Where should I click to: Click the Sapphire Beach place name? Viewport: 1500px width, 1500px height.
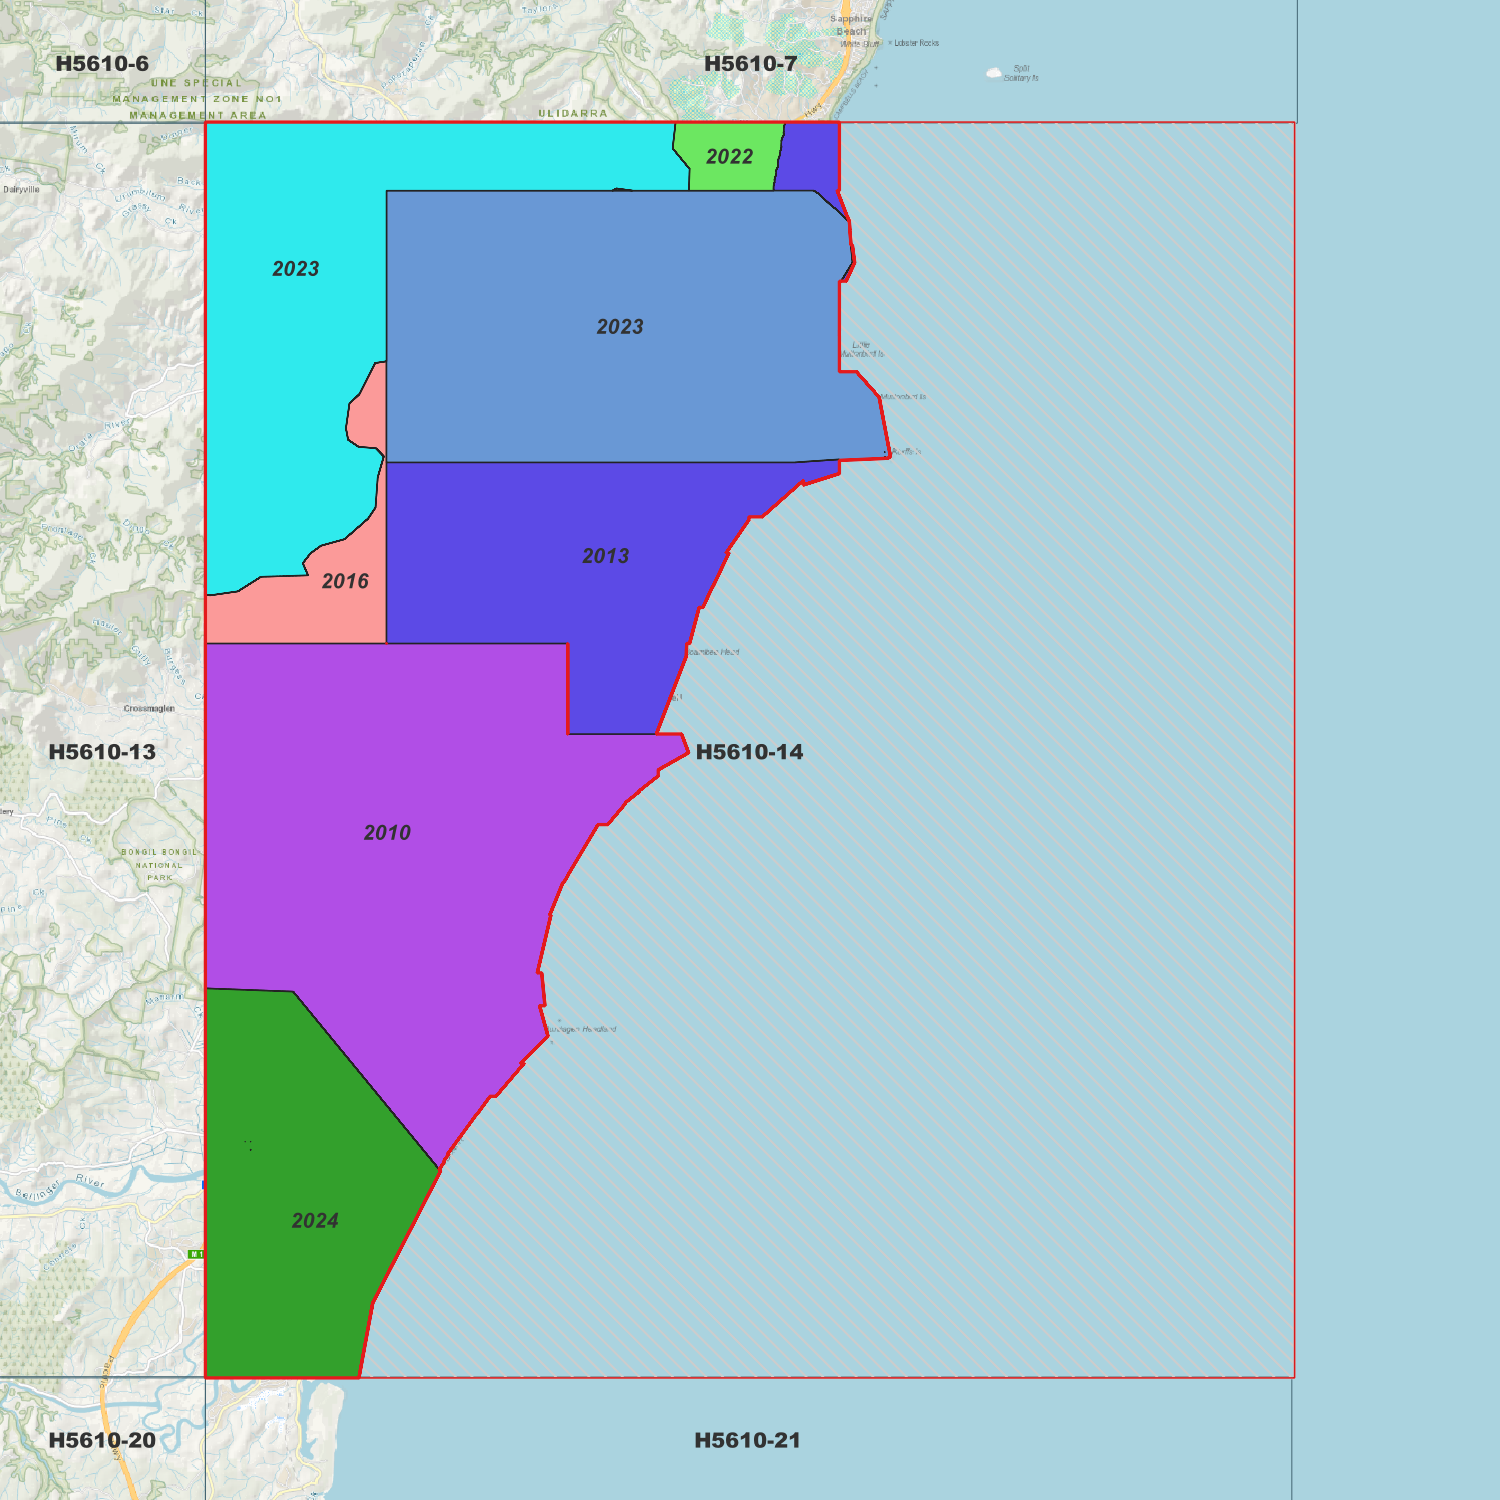click(x=851, y=25)
